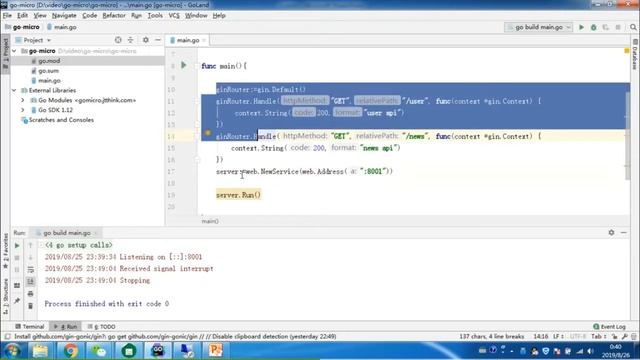This screenshot has width=640, height=360.
Task: Pin the Run tab with pin icon
Action: pos(17,301)
